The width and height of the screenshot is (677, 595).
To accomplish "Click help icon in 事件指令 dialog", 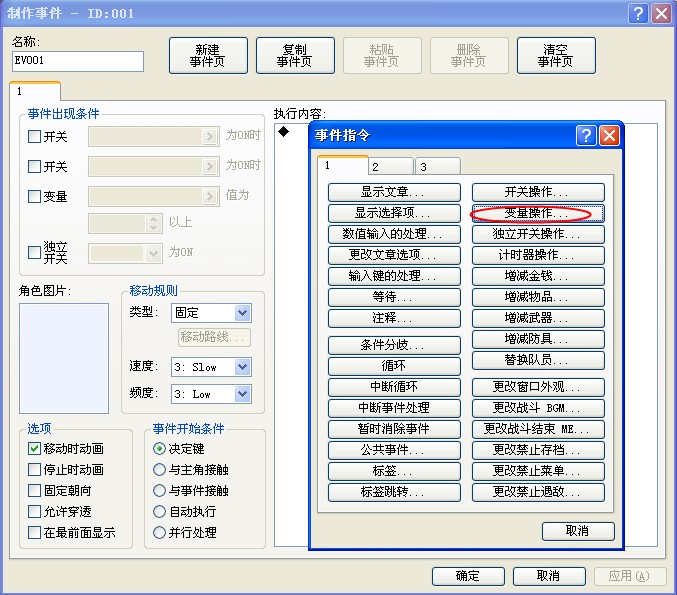I will (x=586, y=136).
